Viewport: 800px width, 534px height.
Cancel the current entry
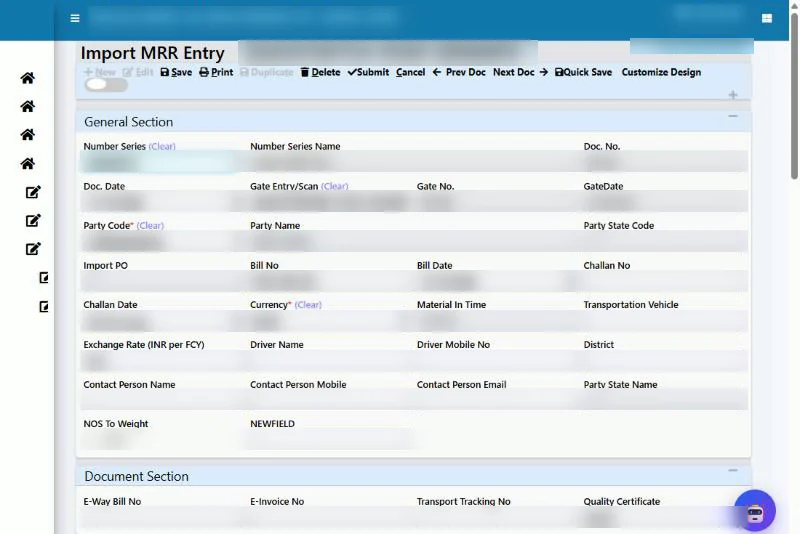tap(410, 72)
